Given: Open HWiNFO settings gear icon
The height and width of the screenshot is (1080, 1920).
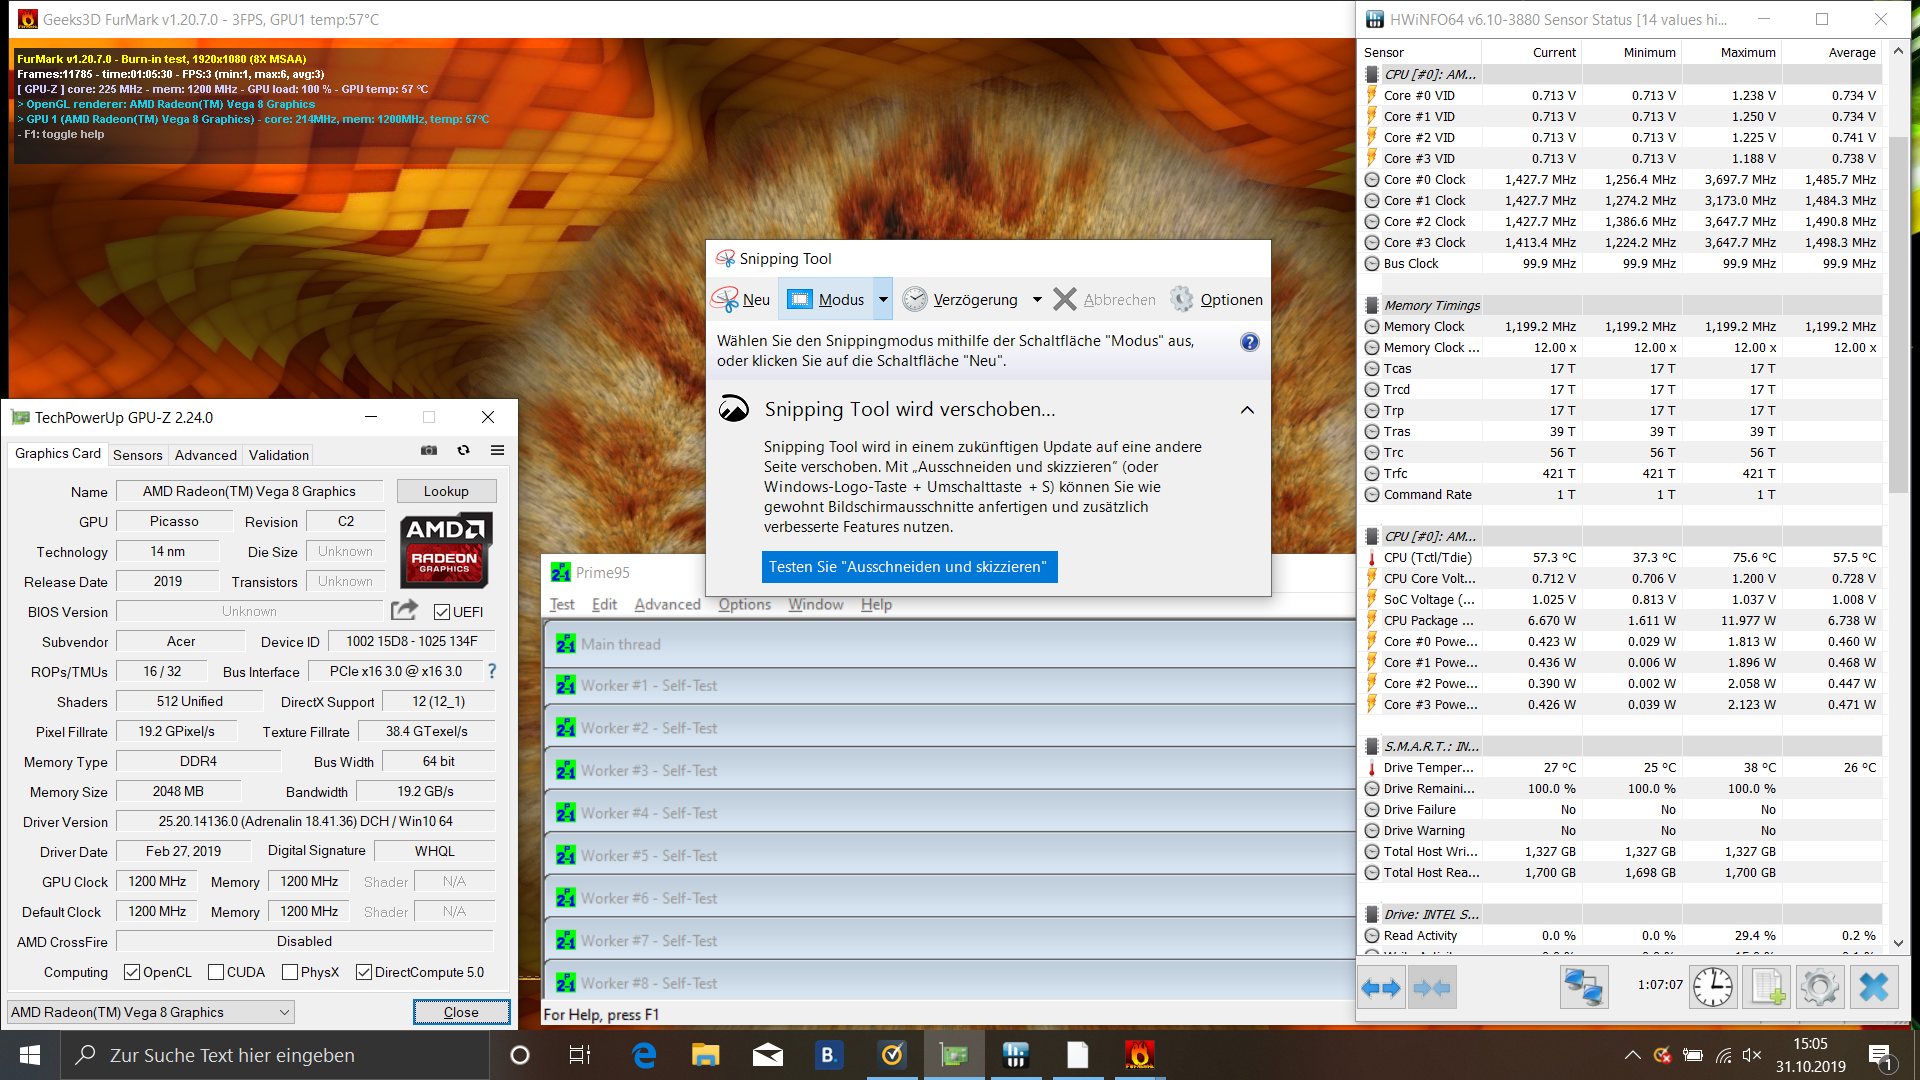Looking at the screenshot, I should tap(1819, 987).
